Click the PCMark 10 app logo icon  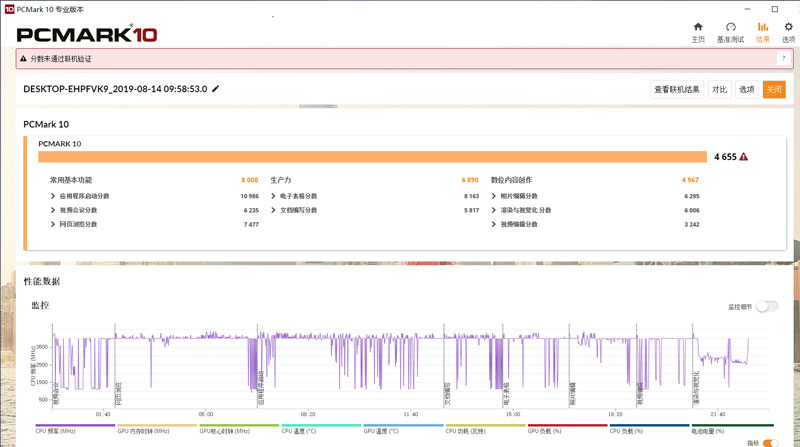pyautogui.click(x=9, y=9)
